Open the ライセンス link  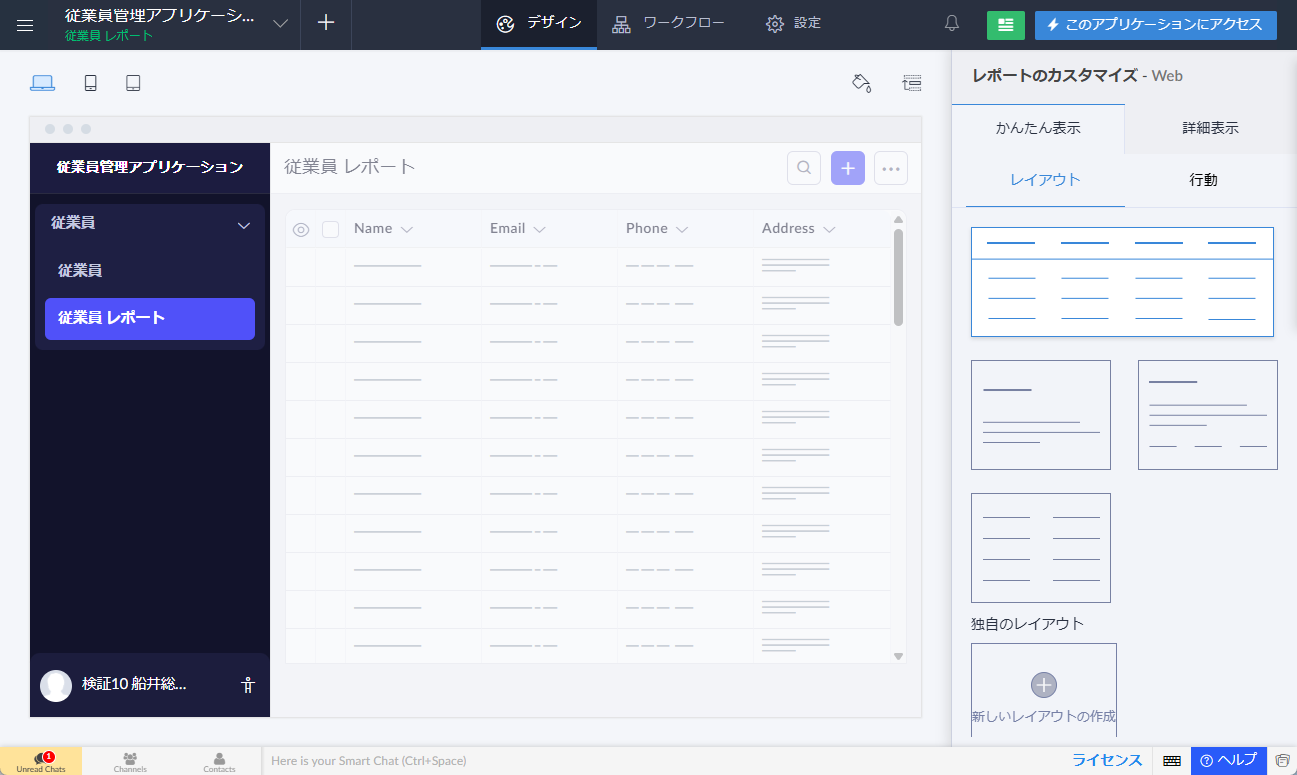click(x=1107, y=760)
